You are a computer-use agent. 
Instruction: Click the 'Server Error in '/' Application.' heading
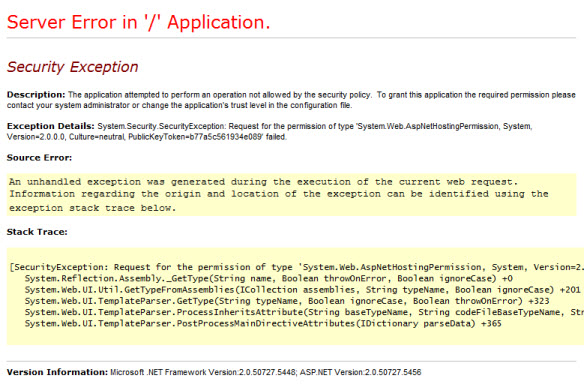(x=138, y=22)
